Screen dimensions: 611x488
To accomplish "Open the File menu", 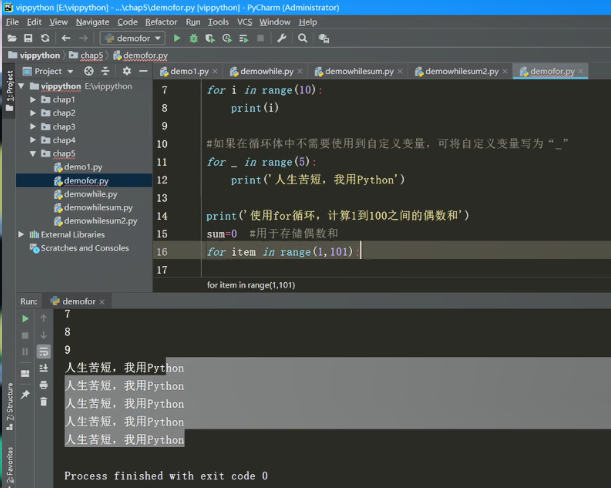I will click(12, 22).
